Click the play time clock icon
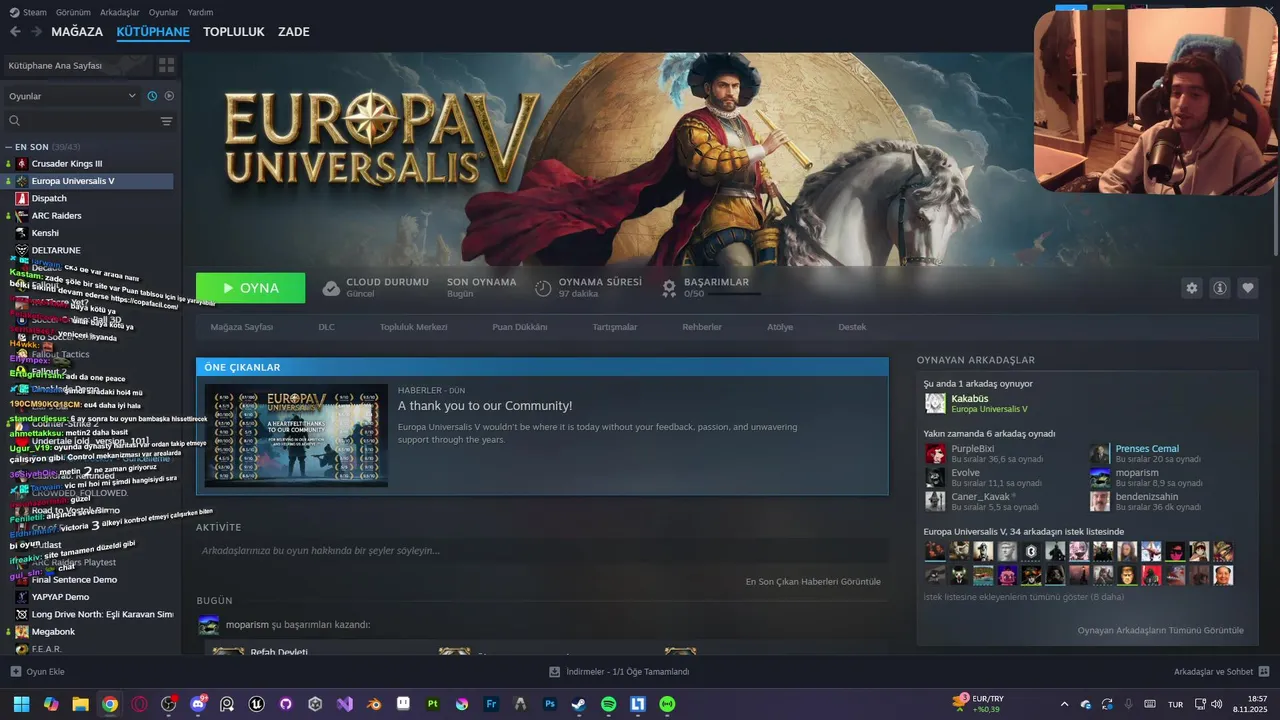This screenshot has height=720, width=1280. (x=543, y=288)
